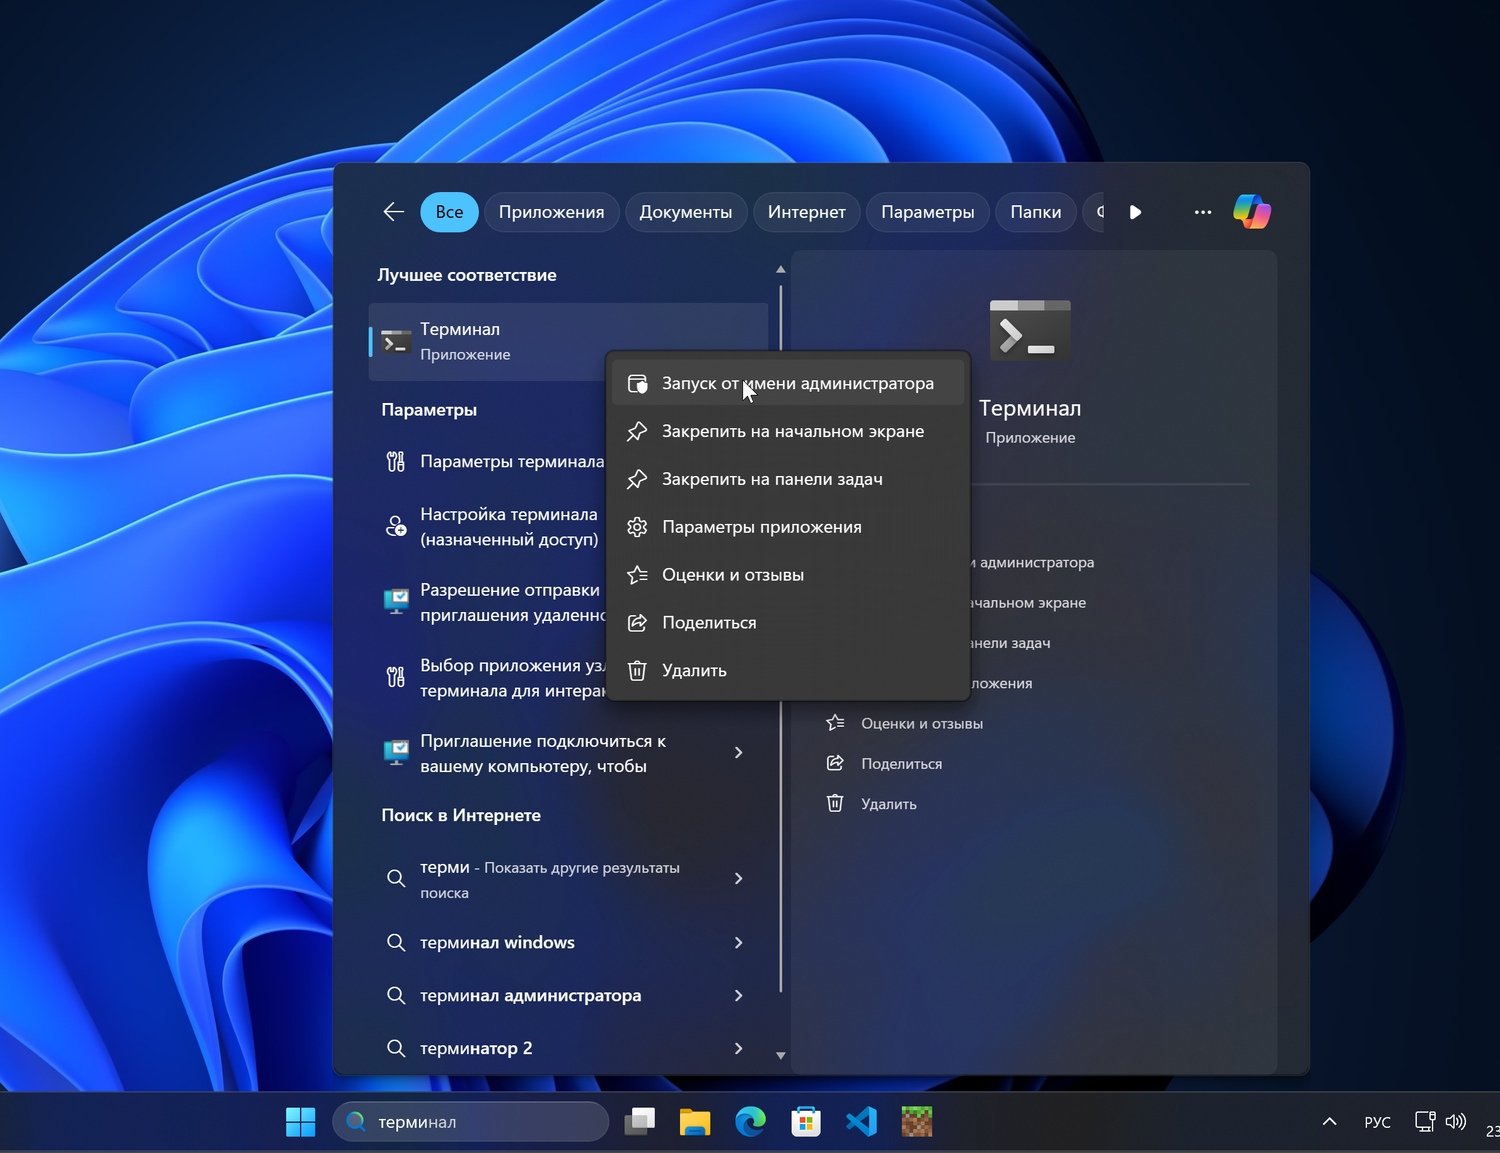This screenshot has width=1500, height=1153.
Task: Choose Запуск от имени администратора in context menu
Action: click(788, 384)
